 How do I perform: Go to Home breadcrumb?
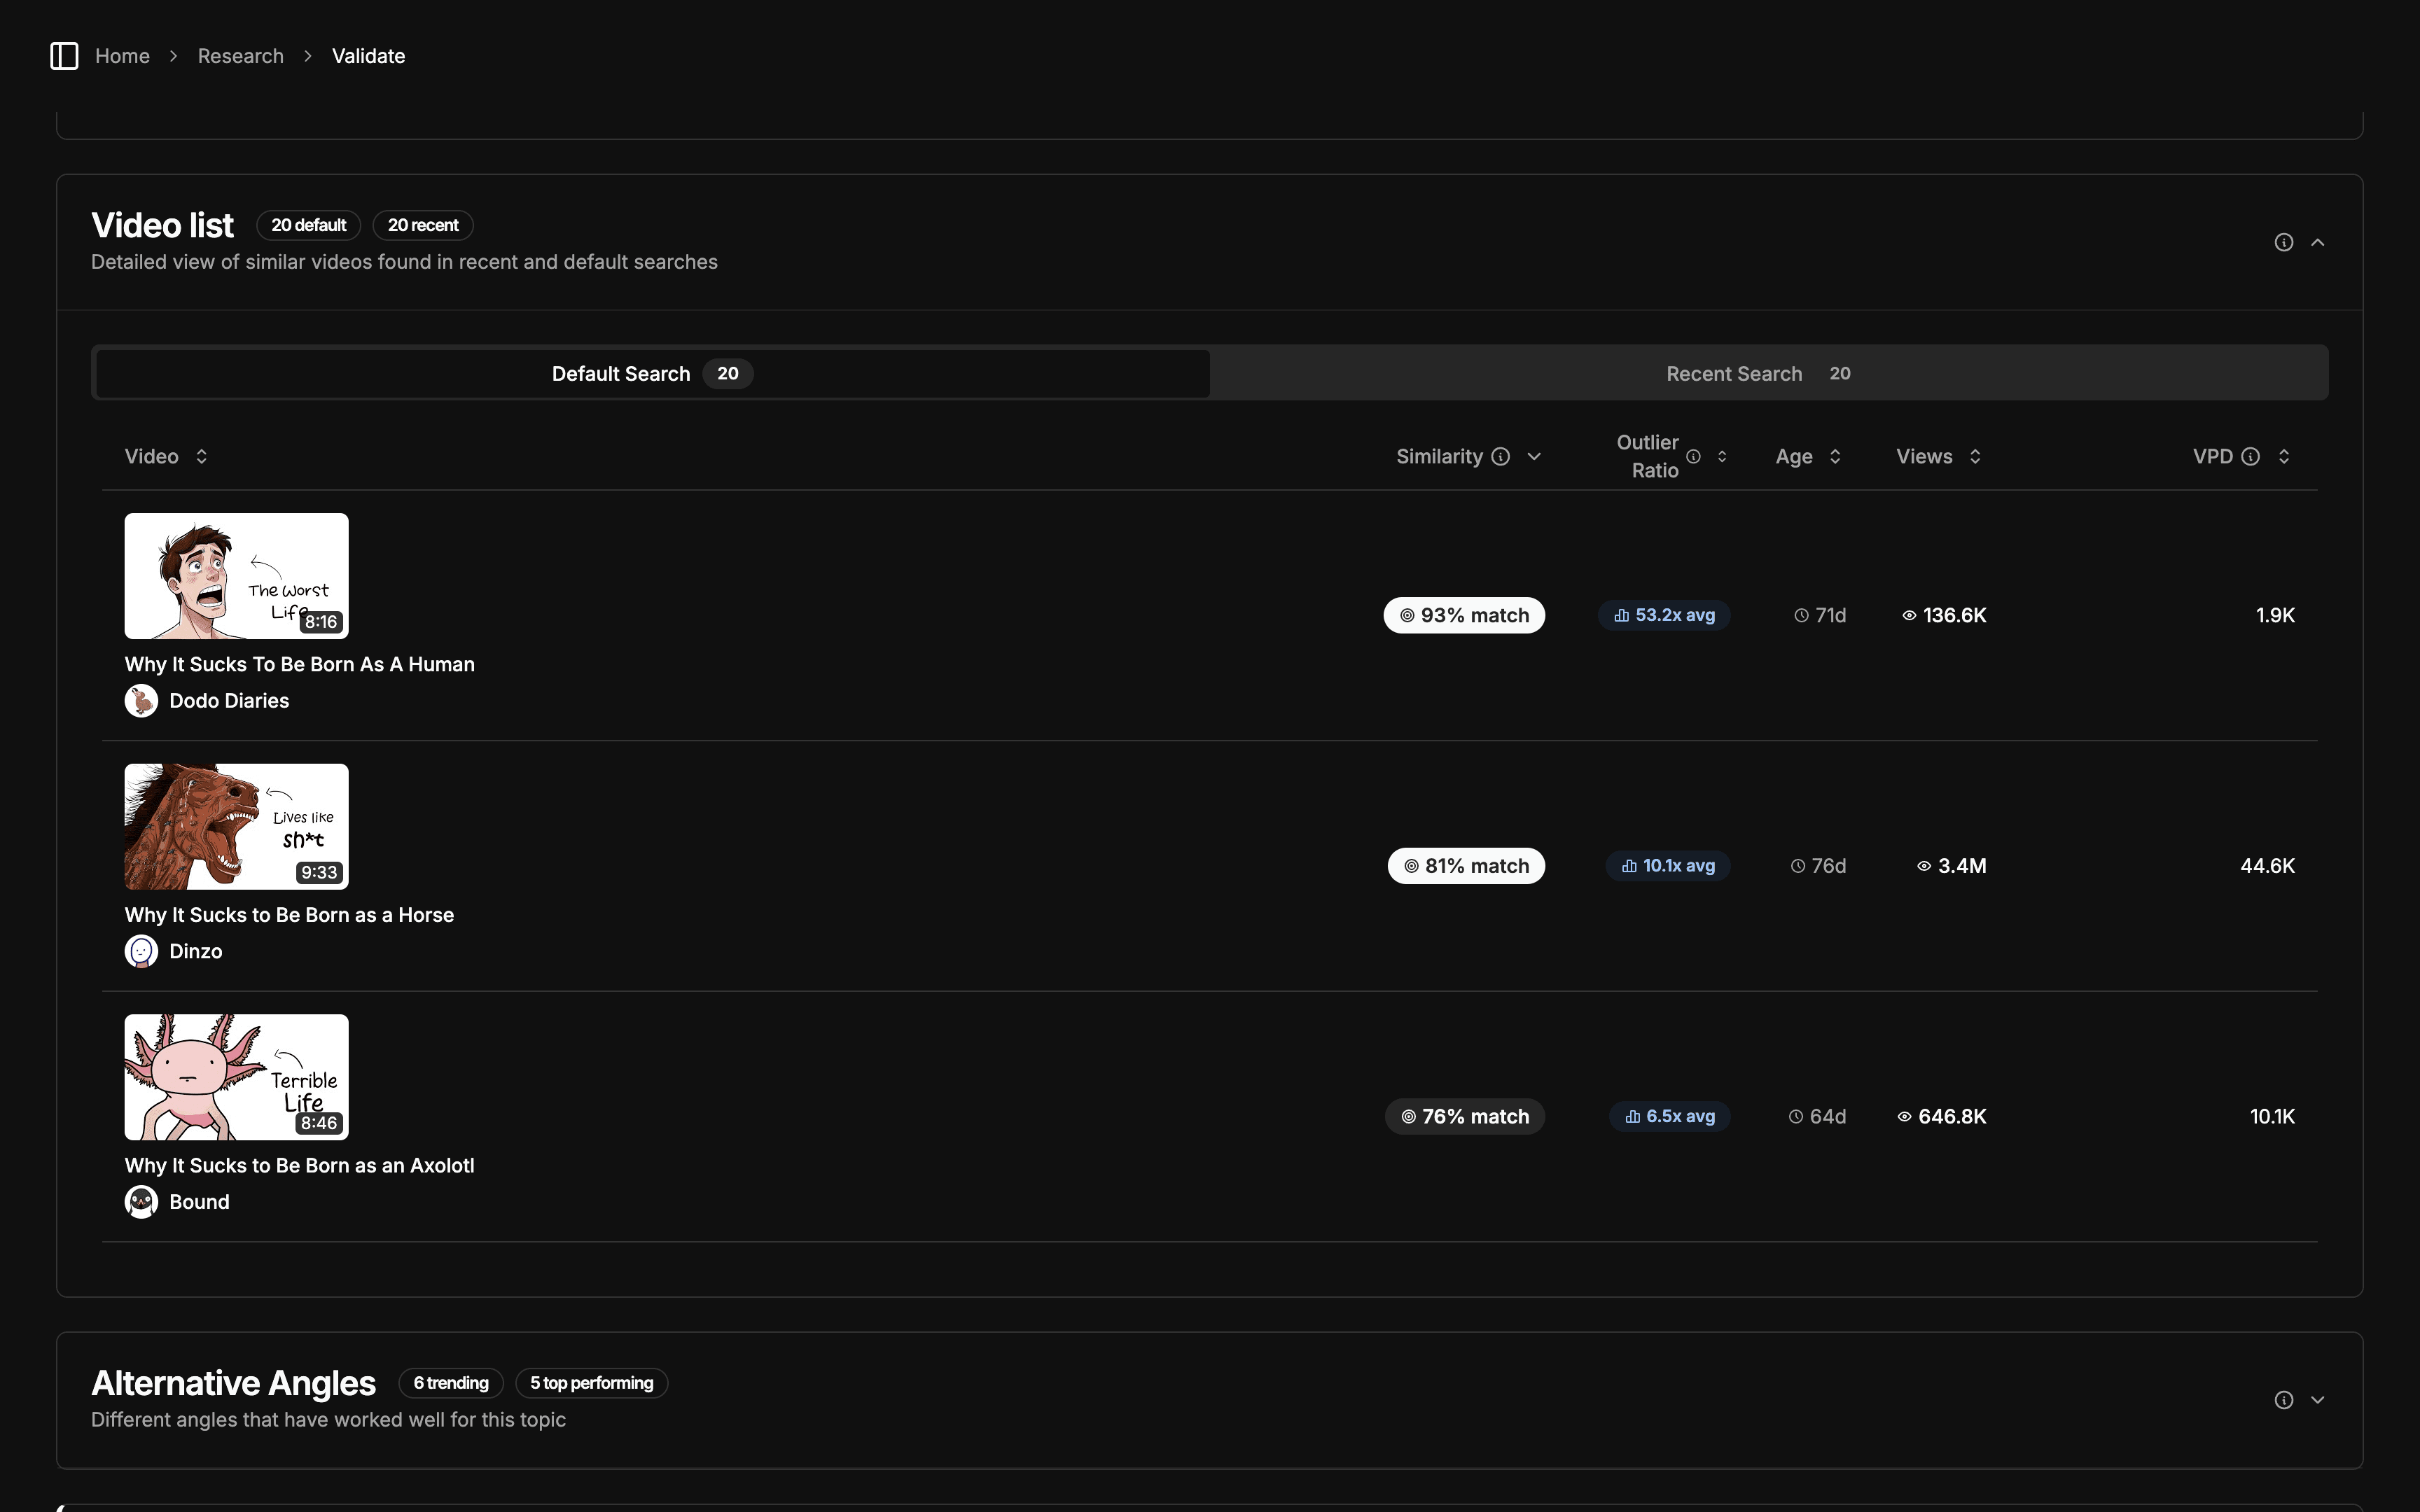(122, 56)
